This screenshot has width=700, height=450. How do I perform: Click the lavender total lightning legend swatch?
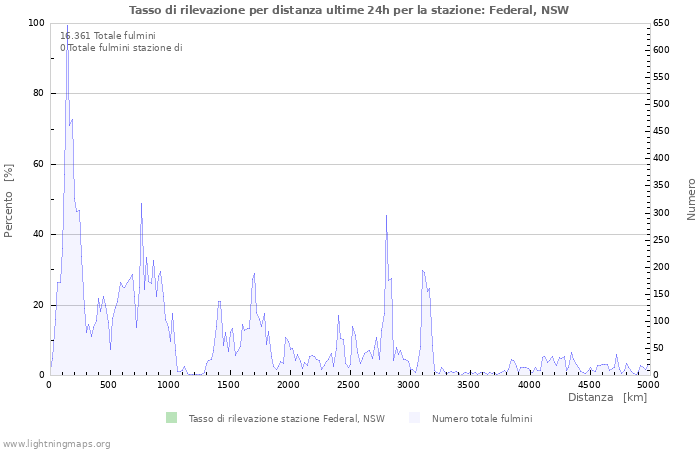point(414,418)
